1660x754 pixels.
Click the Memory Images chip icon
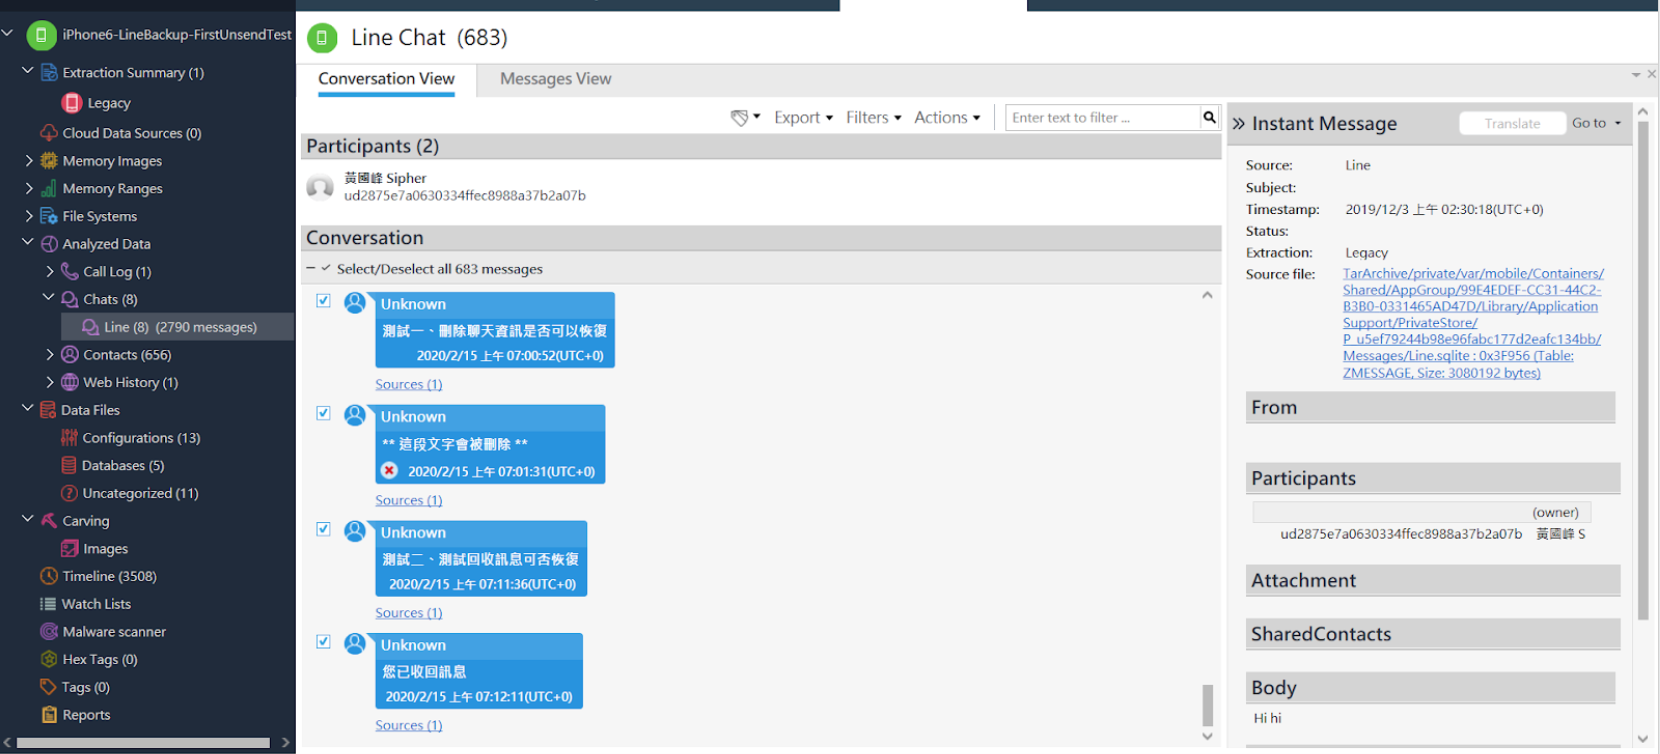click(49, 161)
